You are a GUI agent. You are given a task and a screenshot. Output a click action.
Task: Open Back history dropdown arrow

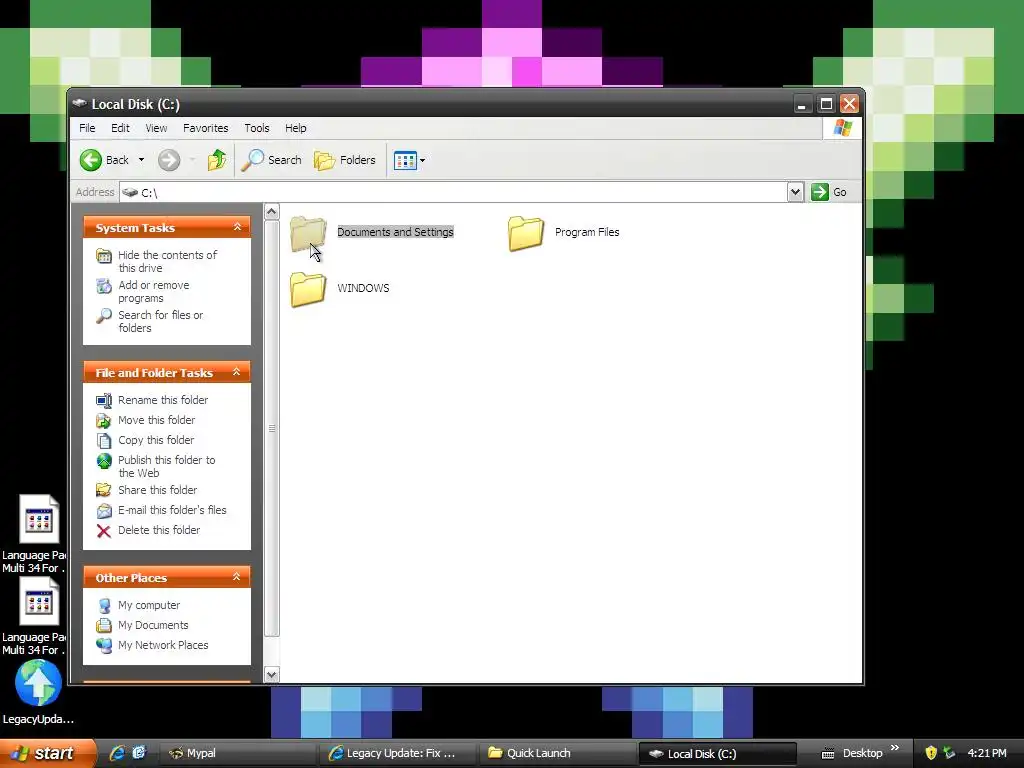141,160
